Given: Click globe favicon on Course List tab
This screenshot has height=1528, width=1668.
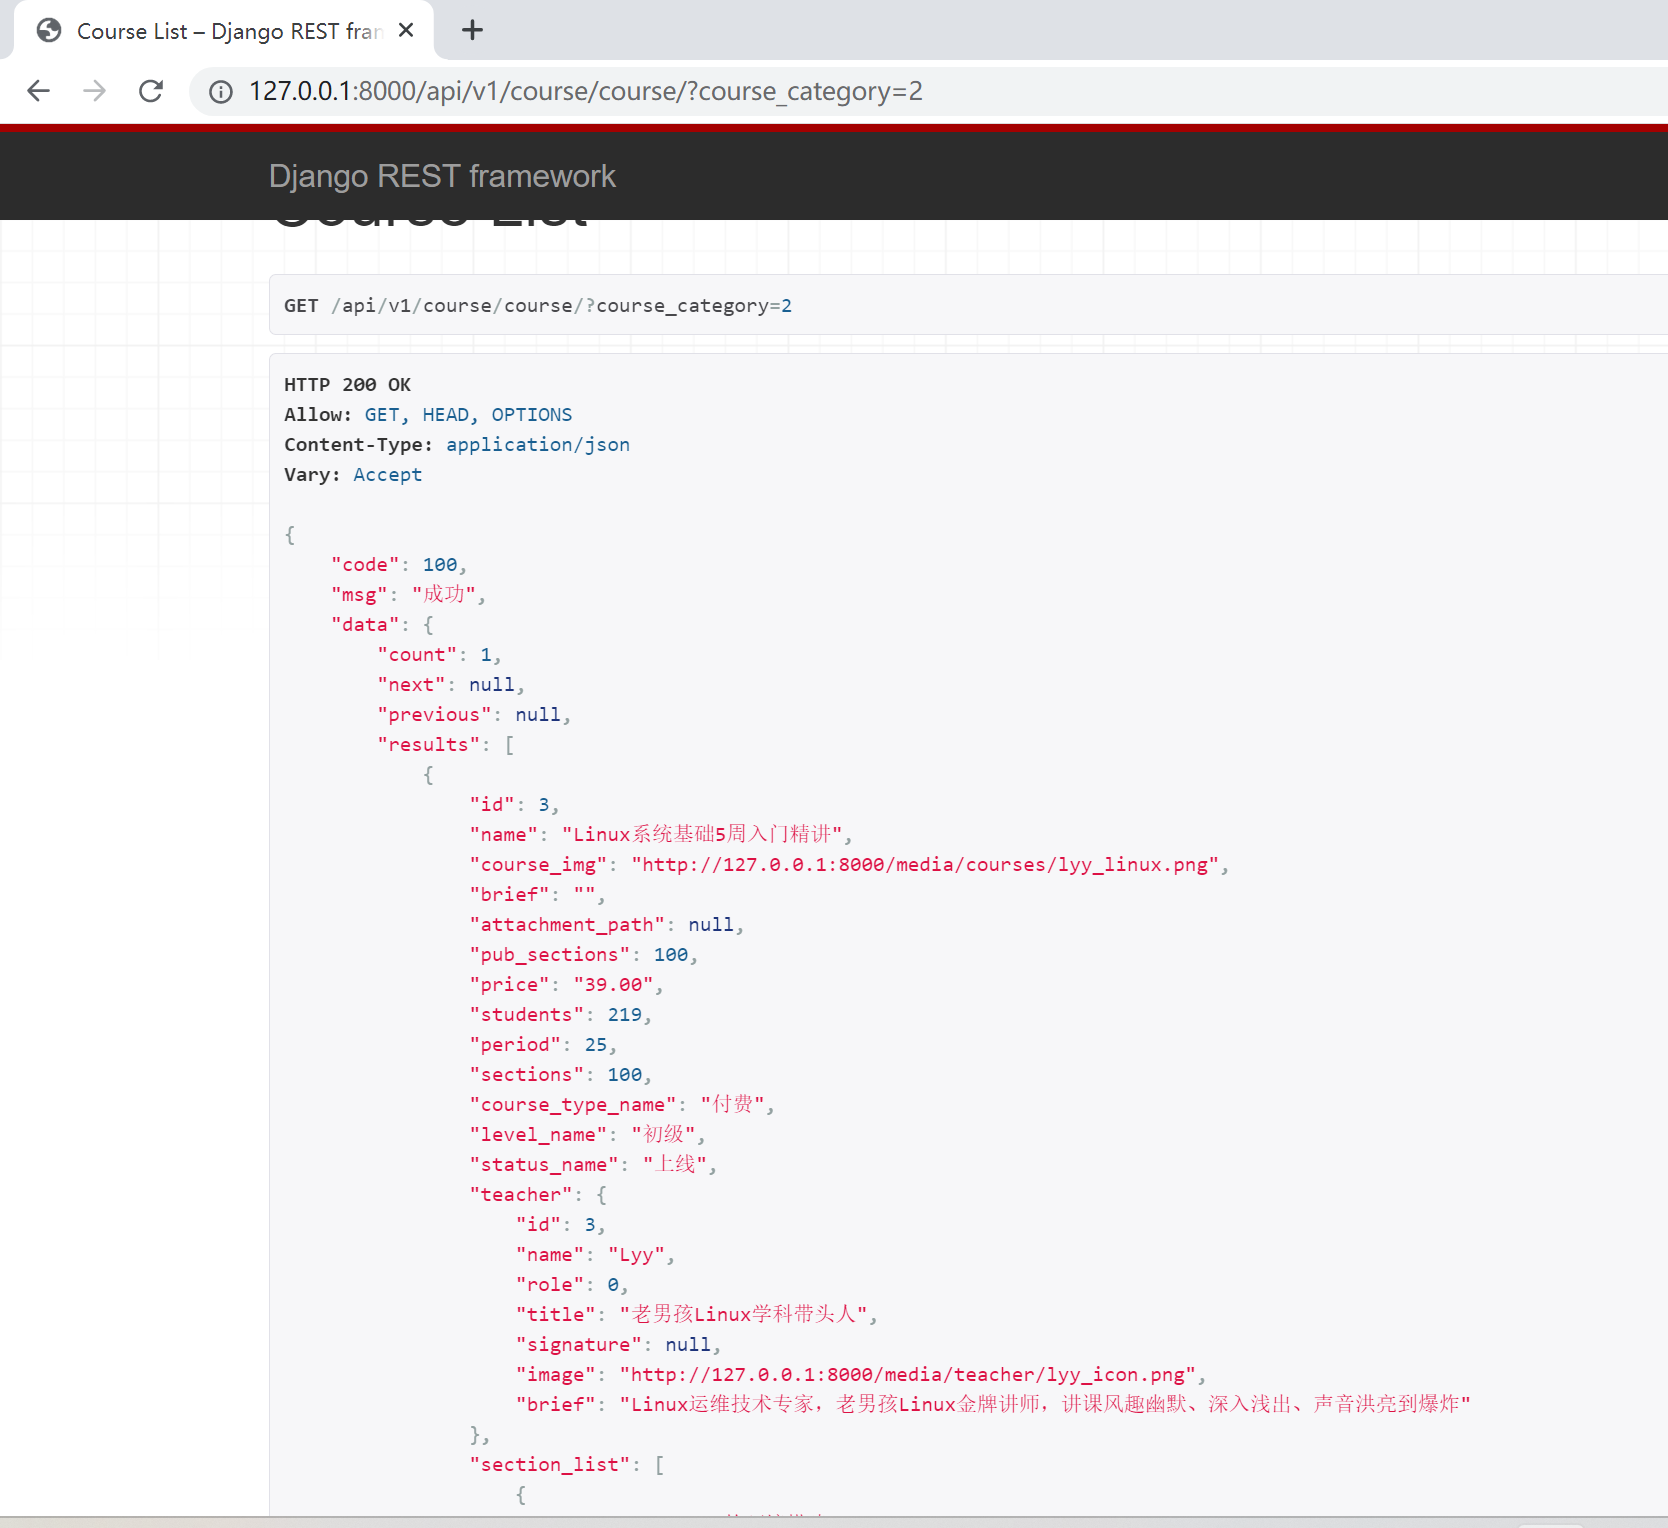Looking at the screenshot, I should 49,31.
